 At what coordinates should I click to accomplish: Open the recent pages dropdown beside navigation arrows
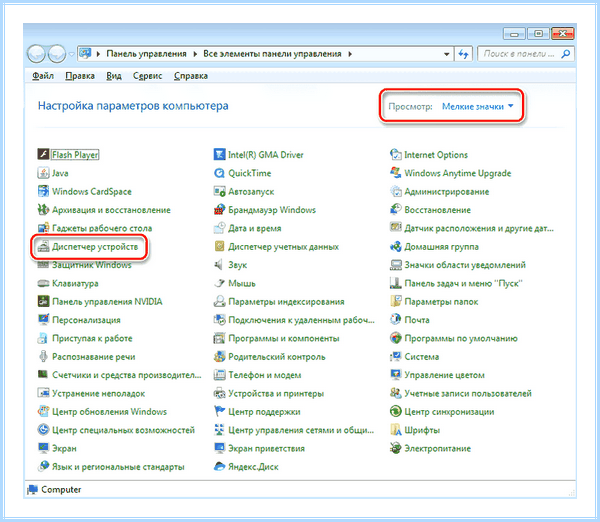point(72,54)
